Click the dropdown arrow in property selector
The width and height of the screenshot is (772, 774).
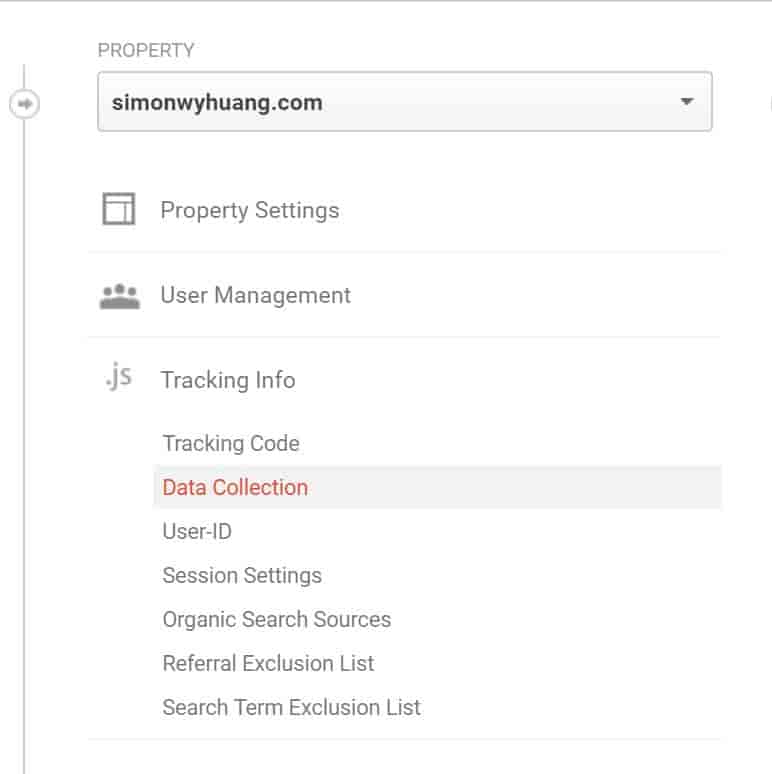687,101
